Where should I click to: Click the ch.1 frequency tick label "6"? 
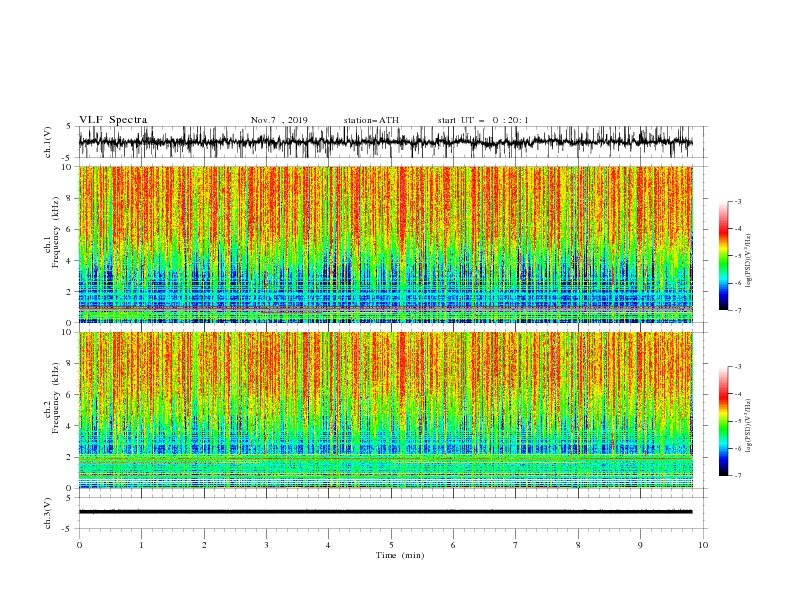click(69, 230)
